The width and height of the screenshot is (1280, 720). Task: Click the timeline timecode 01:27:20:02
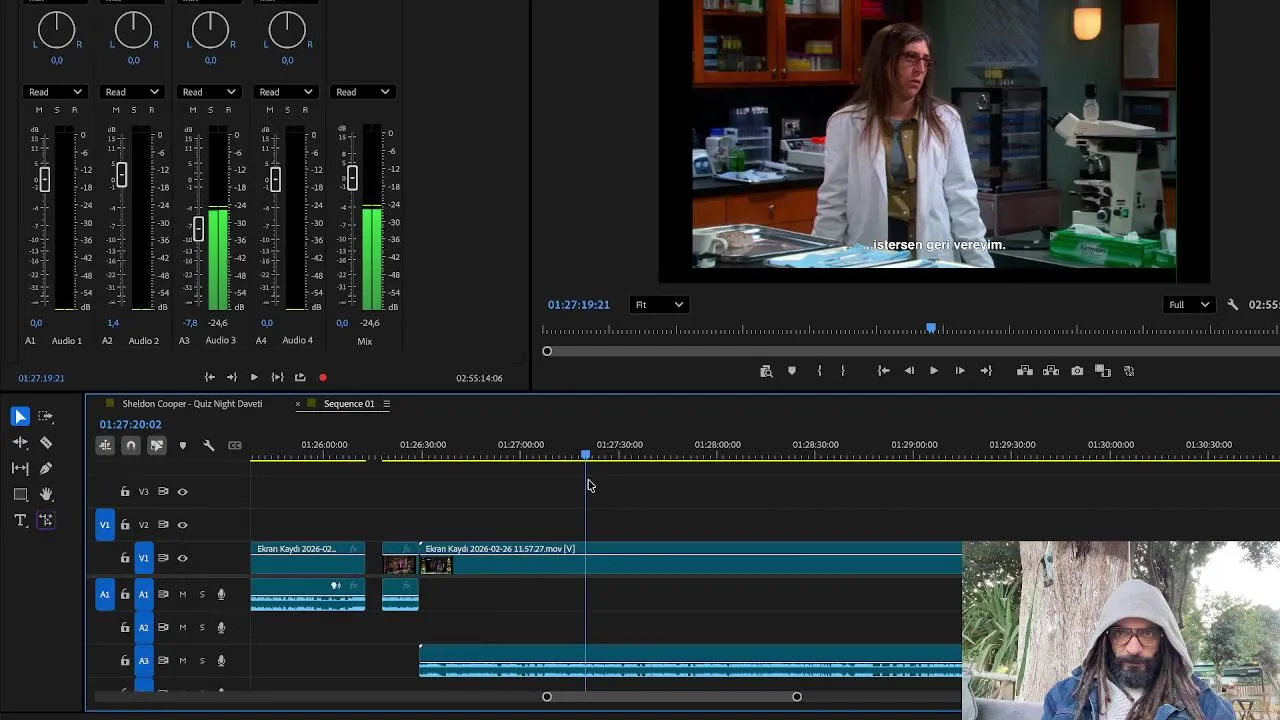130,425
